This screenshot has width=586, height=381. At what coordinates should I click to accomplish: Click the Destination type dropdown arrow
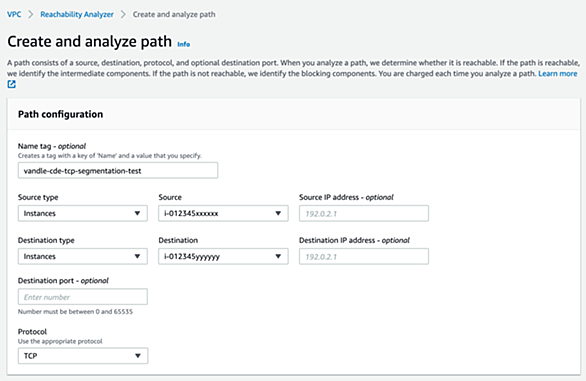[x=137, y=256]
